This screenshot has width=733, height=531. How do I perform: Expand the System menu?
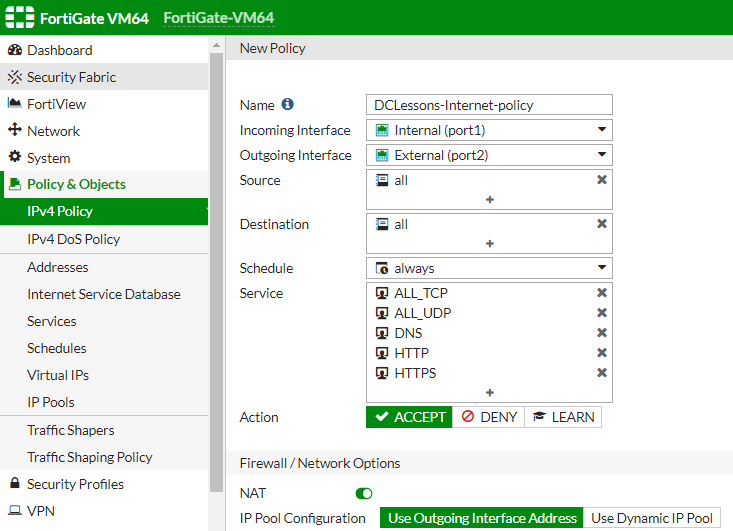104,158
